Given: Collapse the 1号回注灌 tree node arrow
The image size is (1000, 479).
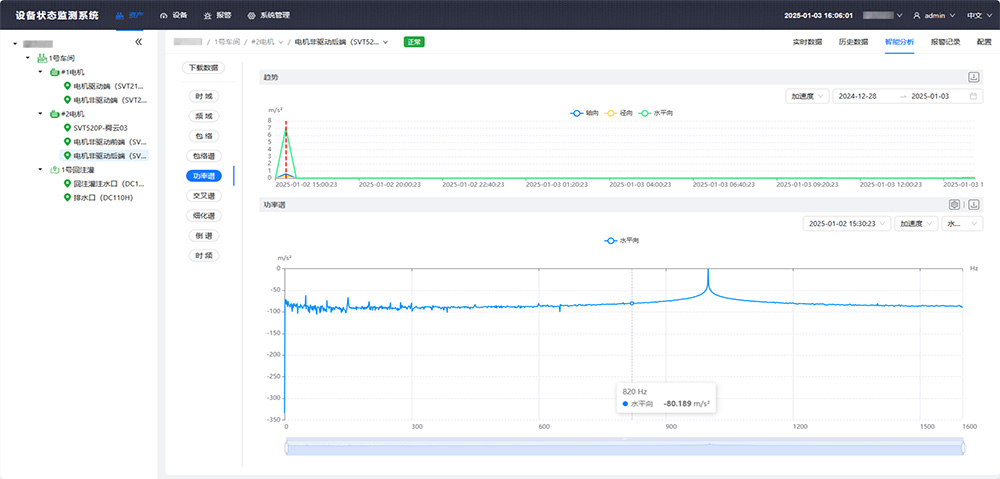Looking at the screenshot, I should [x=40, y=170].
